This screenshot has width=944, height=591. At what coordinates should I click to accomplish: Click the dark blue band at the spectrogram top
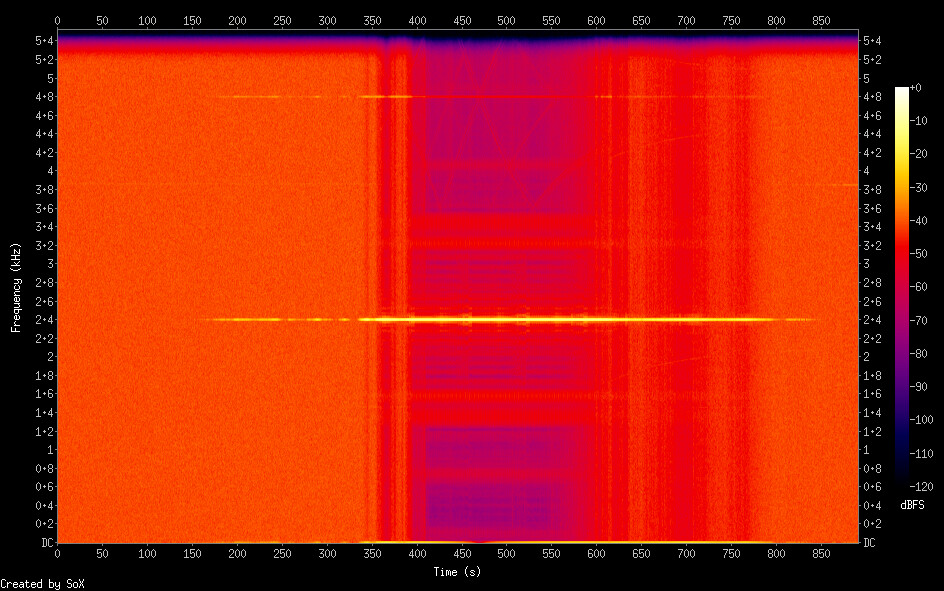click(x=460, y=40)
